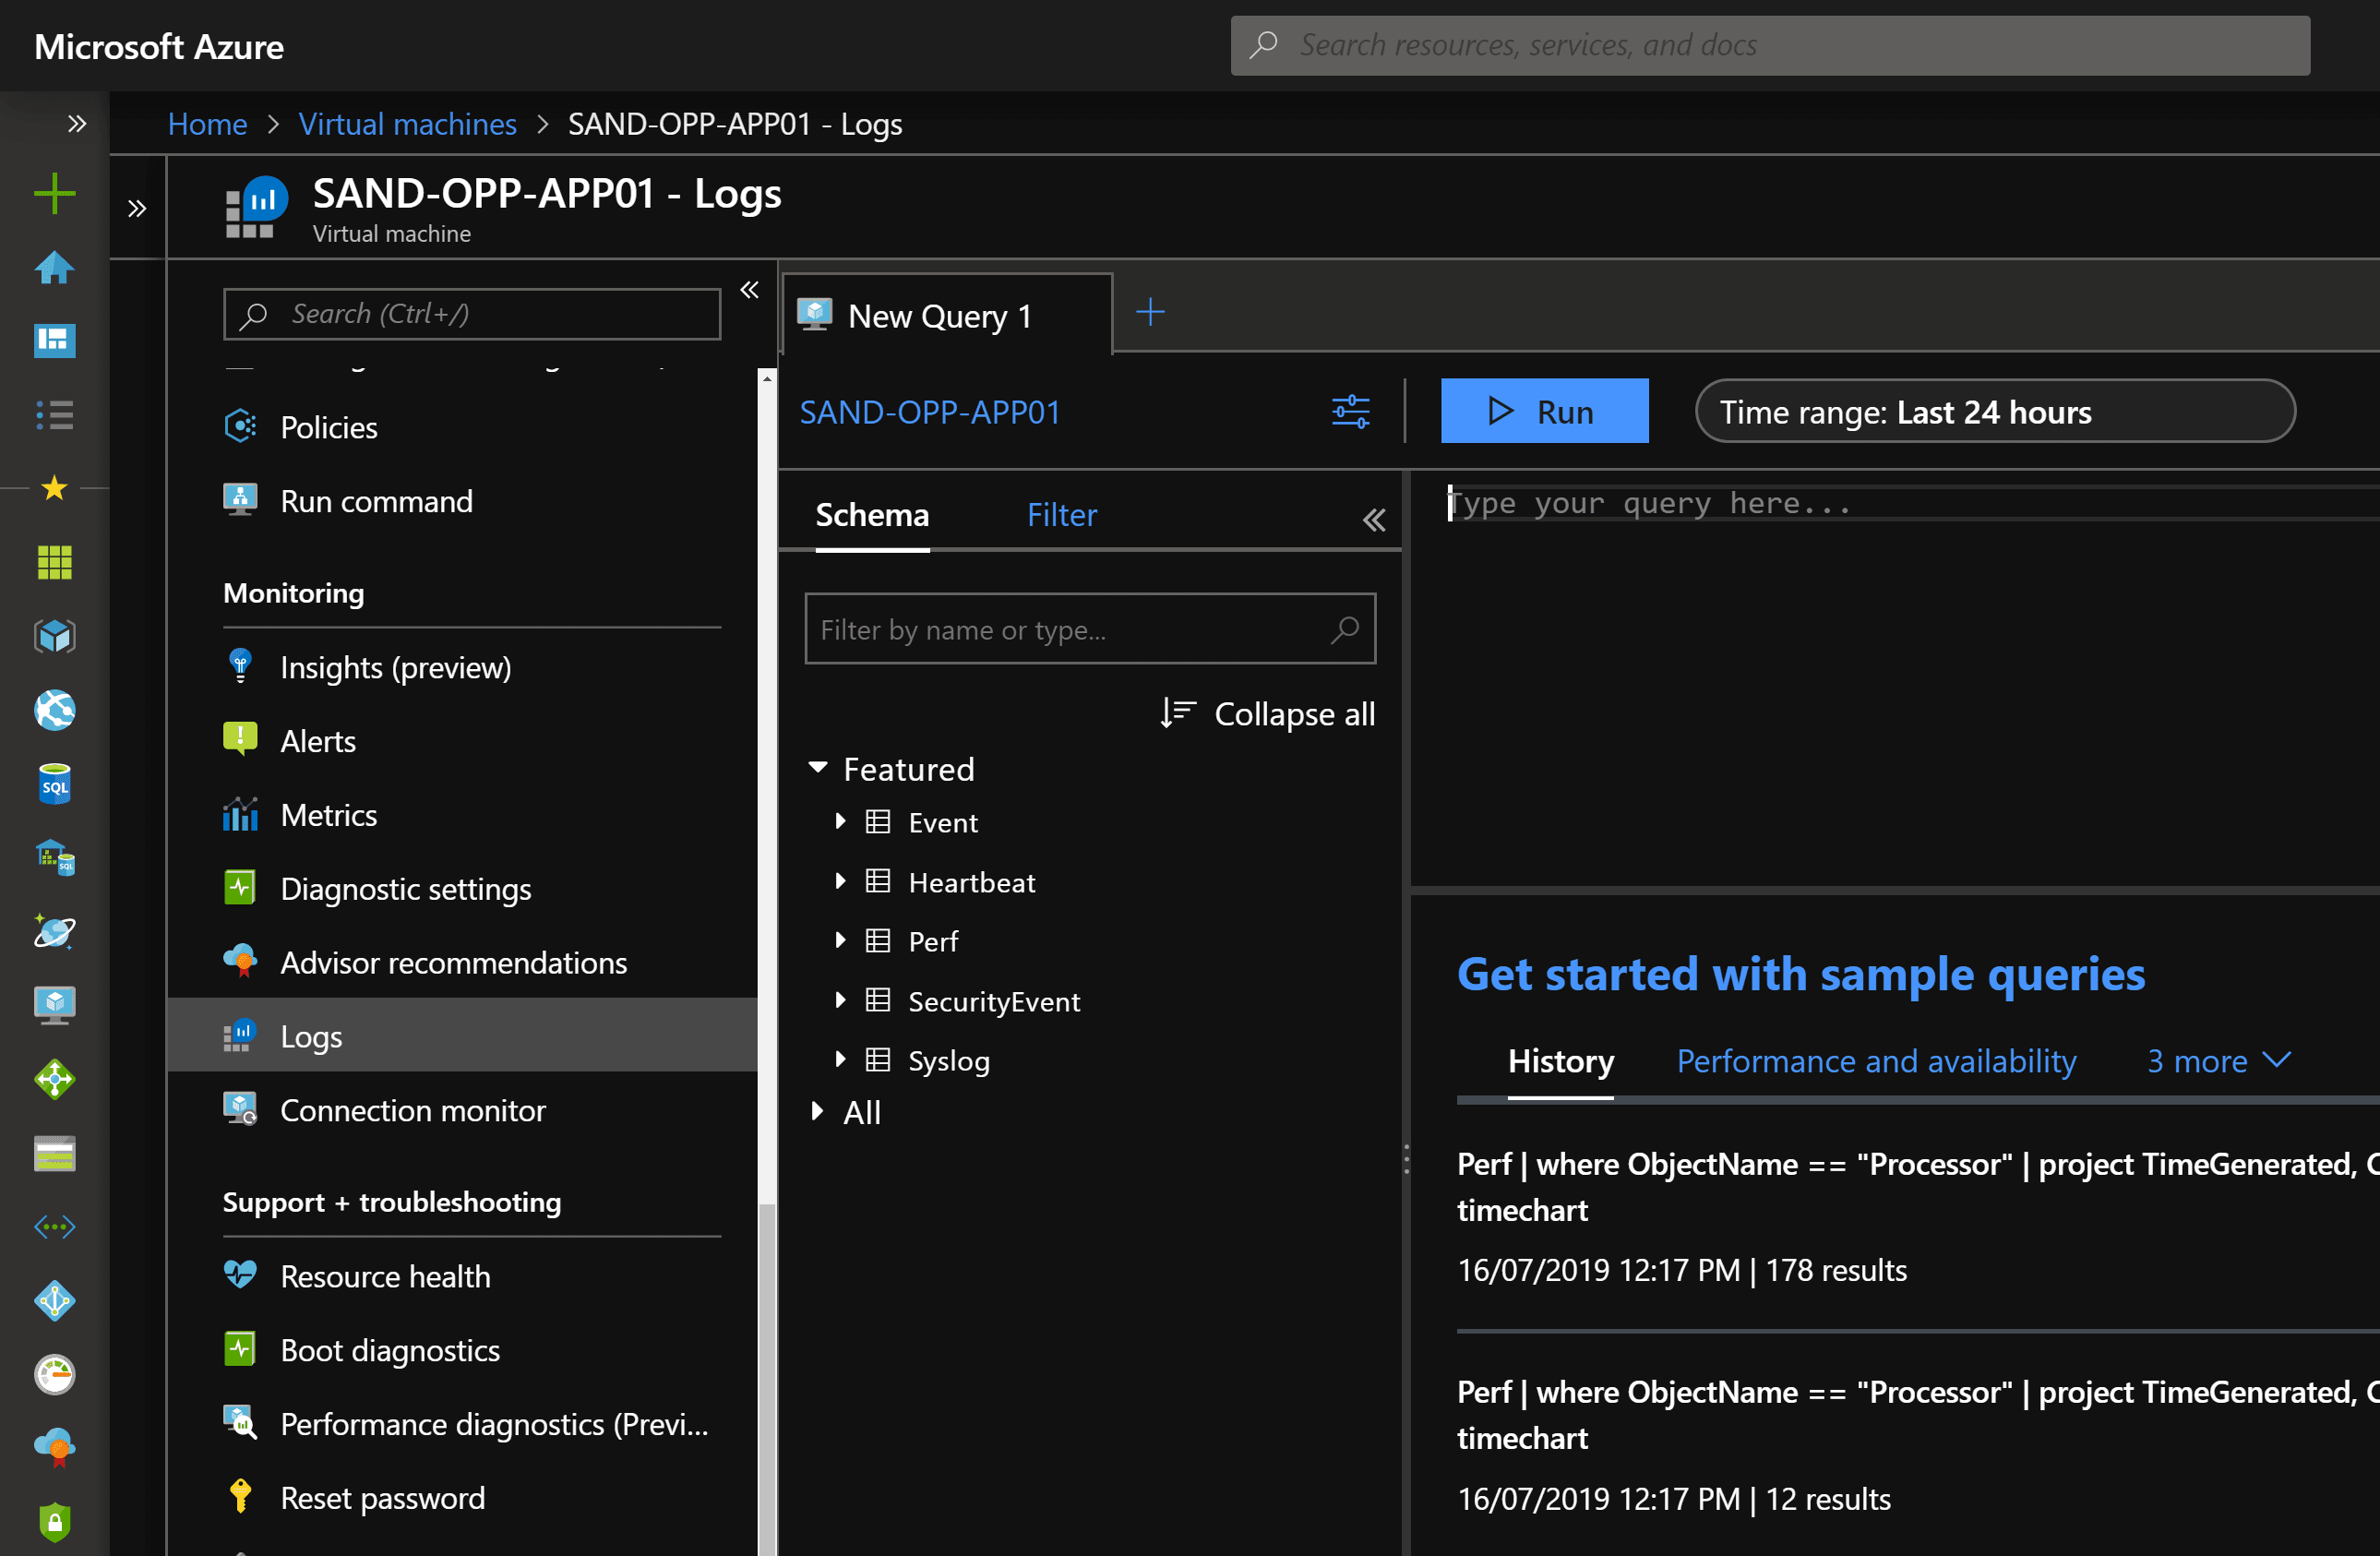The height and width of the screenshot is (1556, 2380).
Task: Collapse the Featured tables group
Action: [818, 767]
